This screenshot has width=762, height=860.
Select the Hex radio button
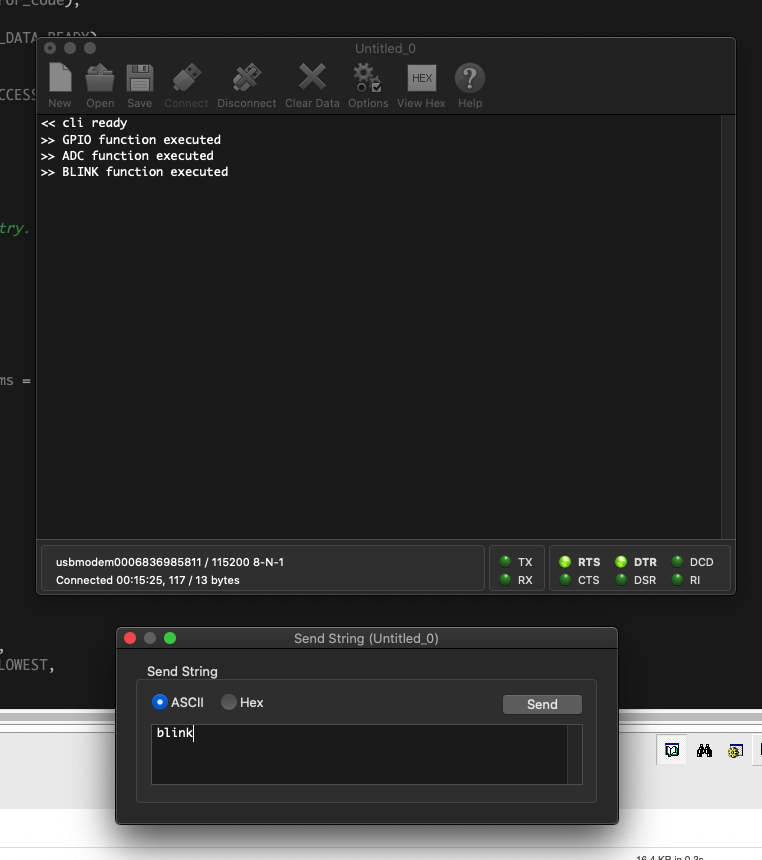coord(229,702)
